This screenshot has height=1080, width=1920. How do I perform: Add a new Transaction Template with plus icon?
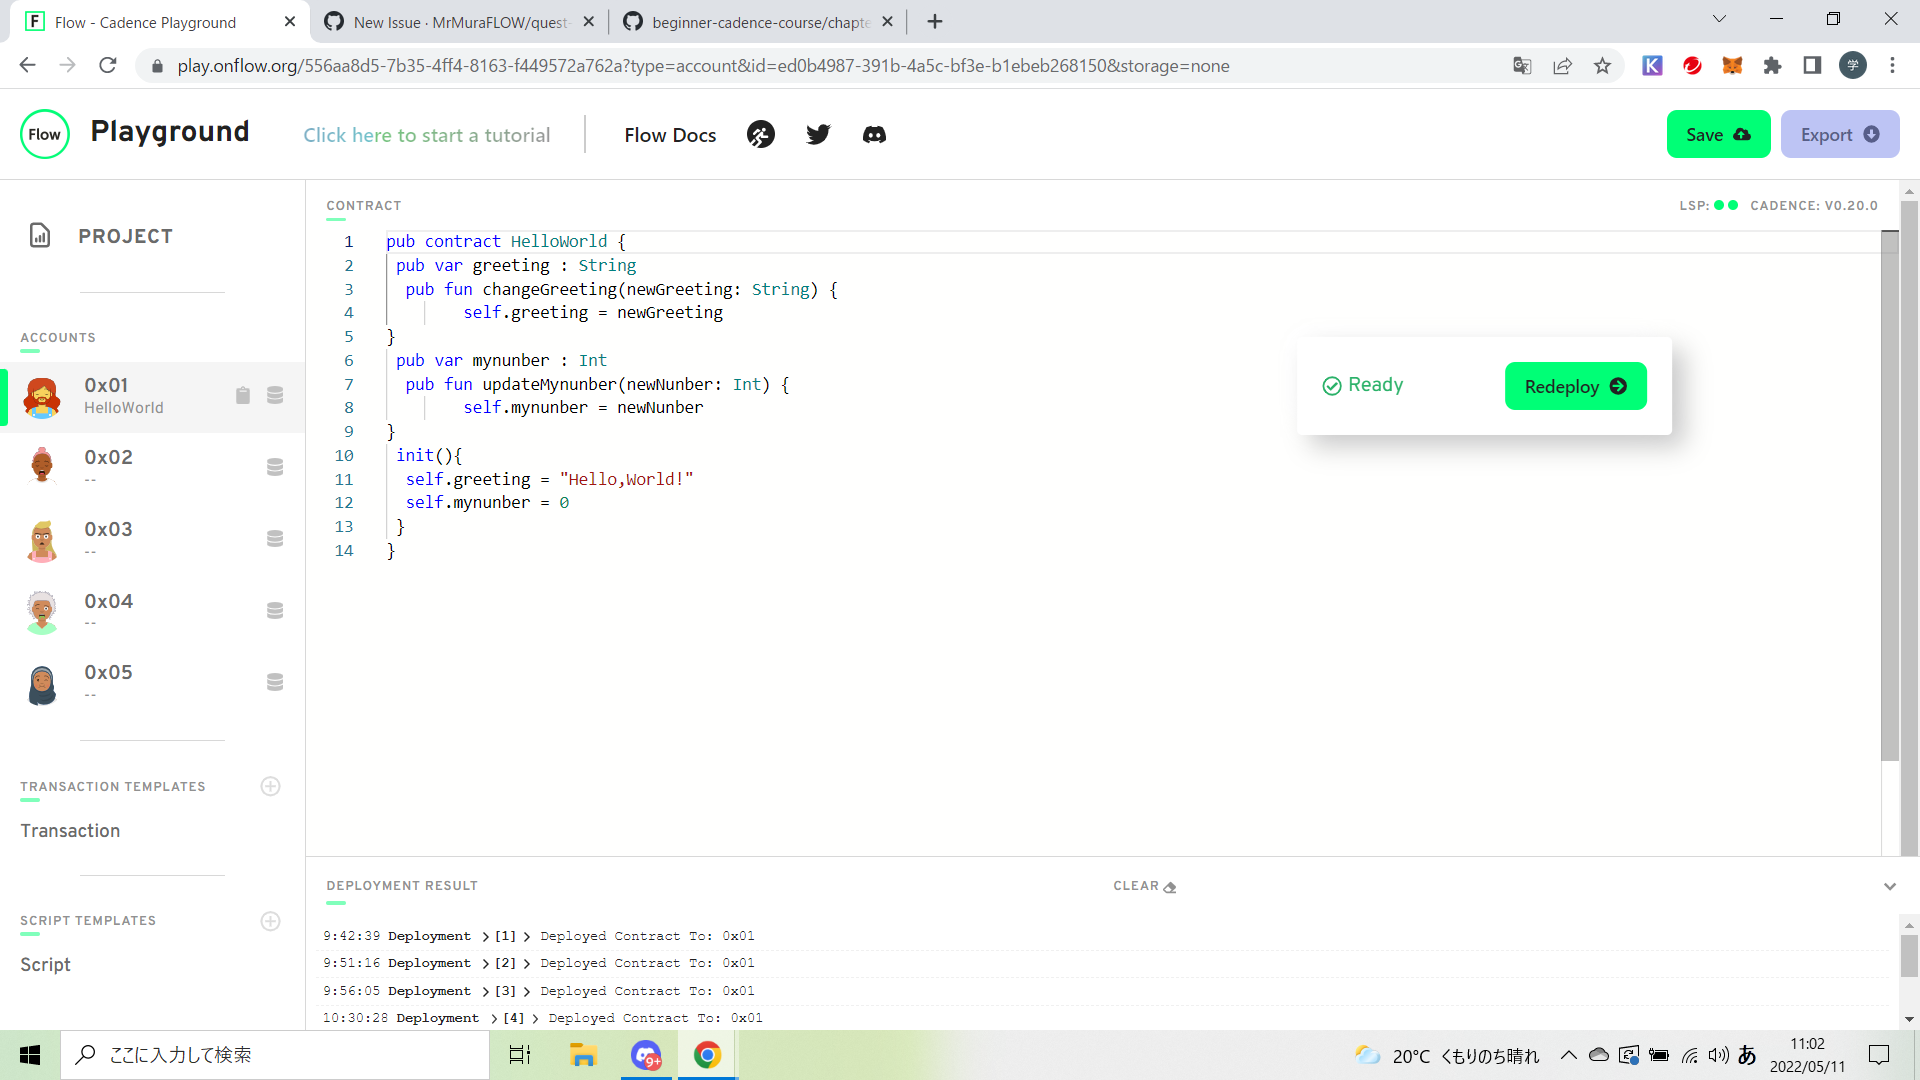(270, 786)
